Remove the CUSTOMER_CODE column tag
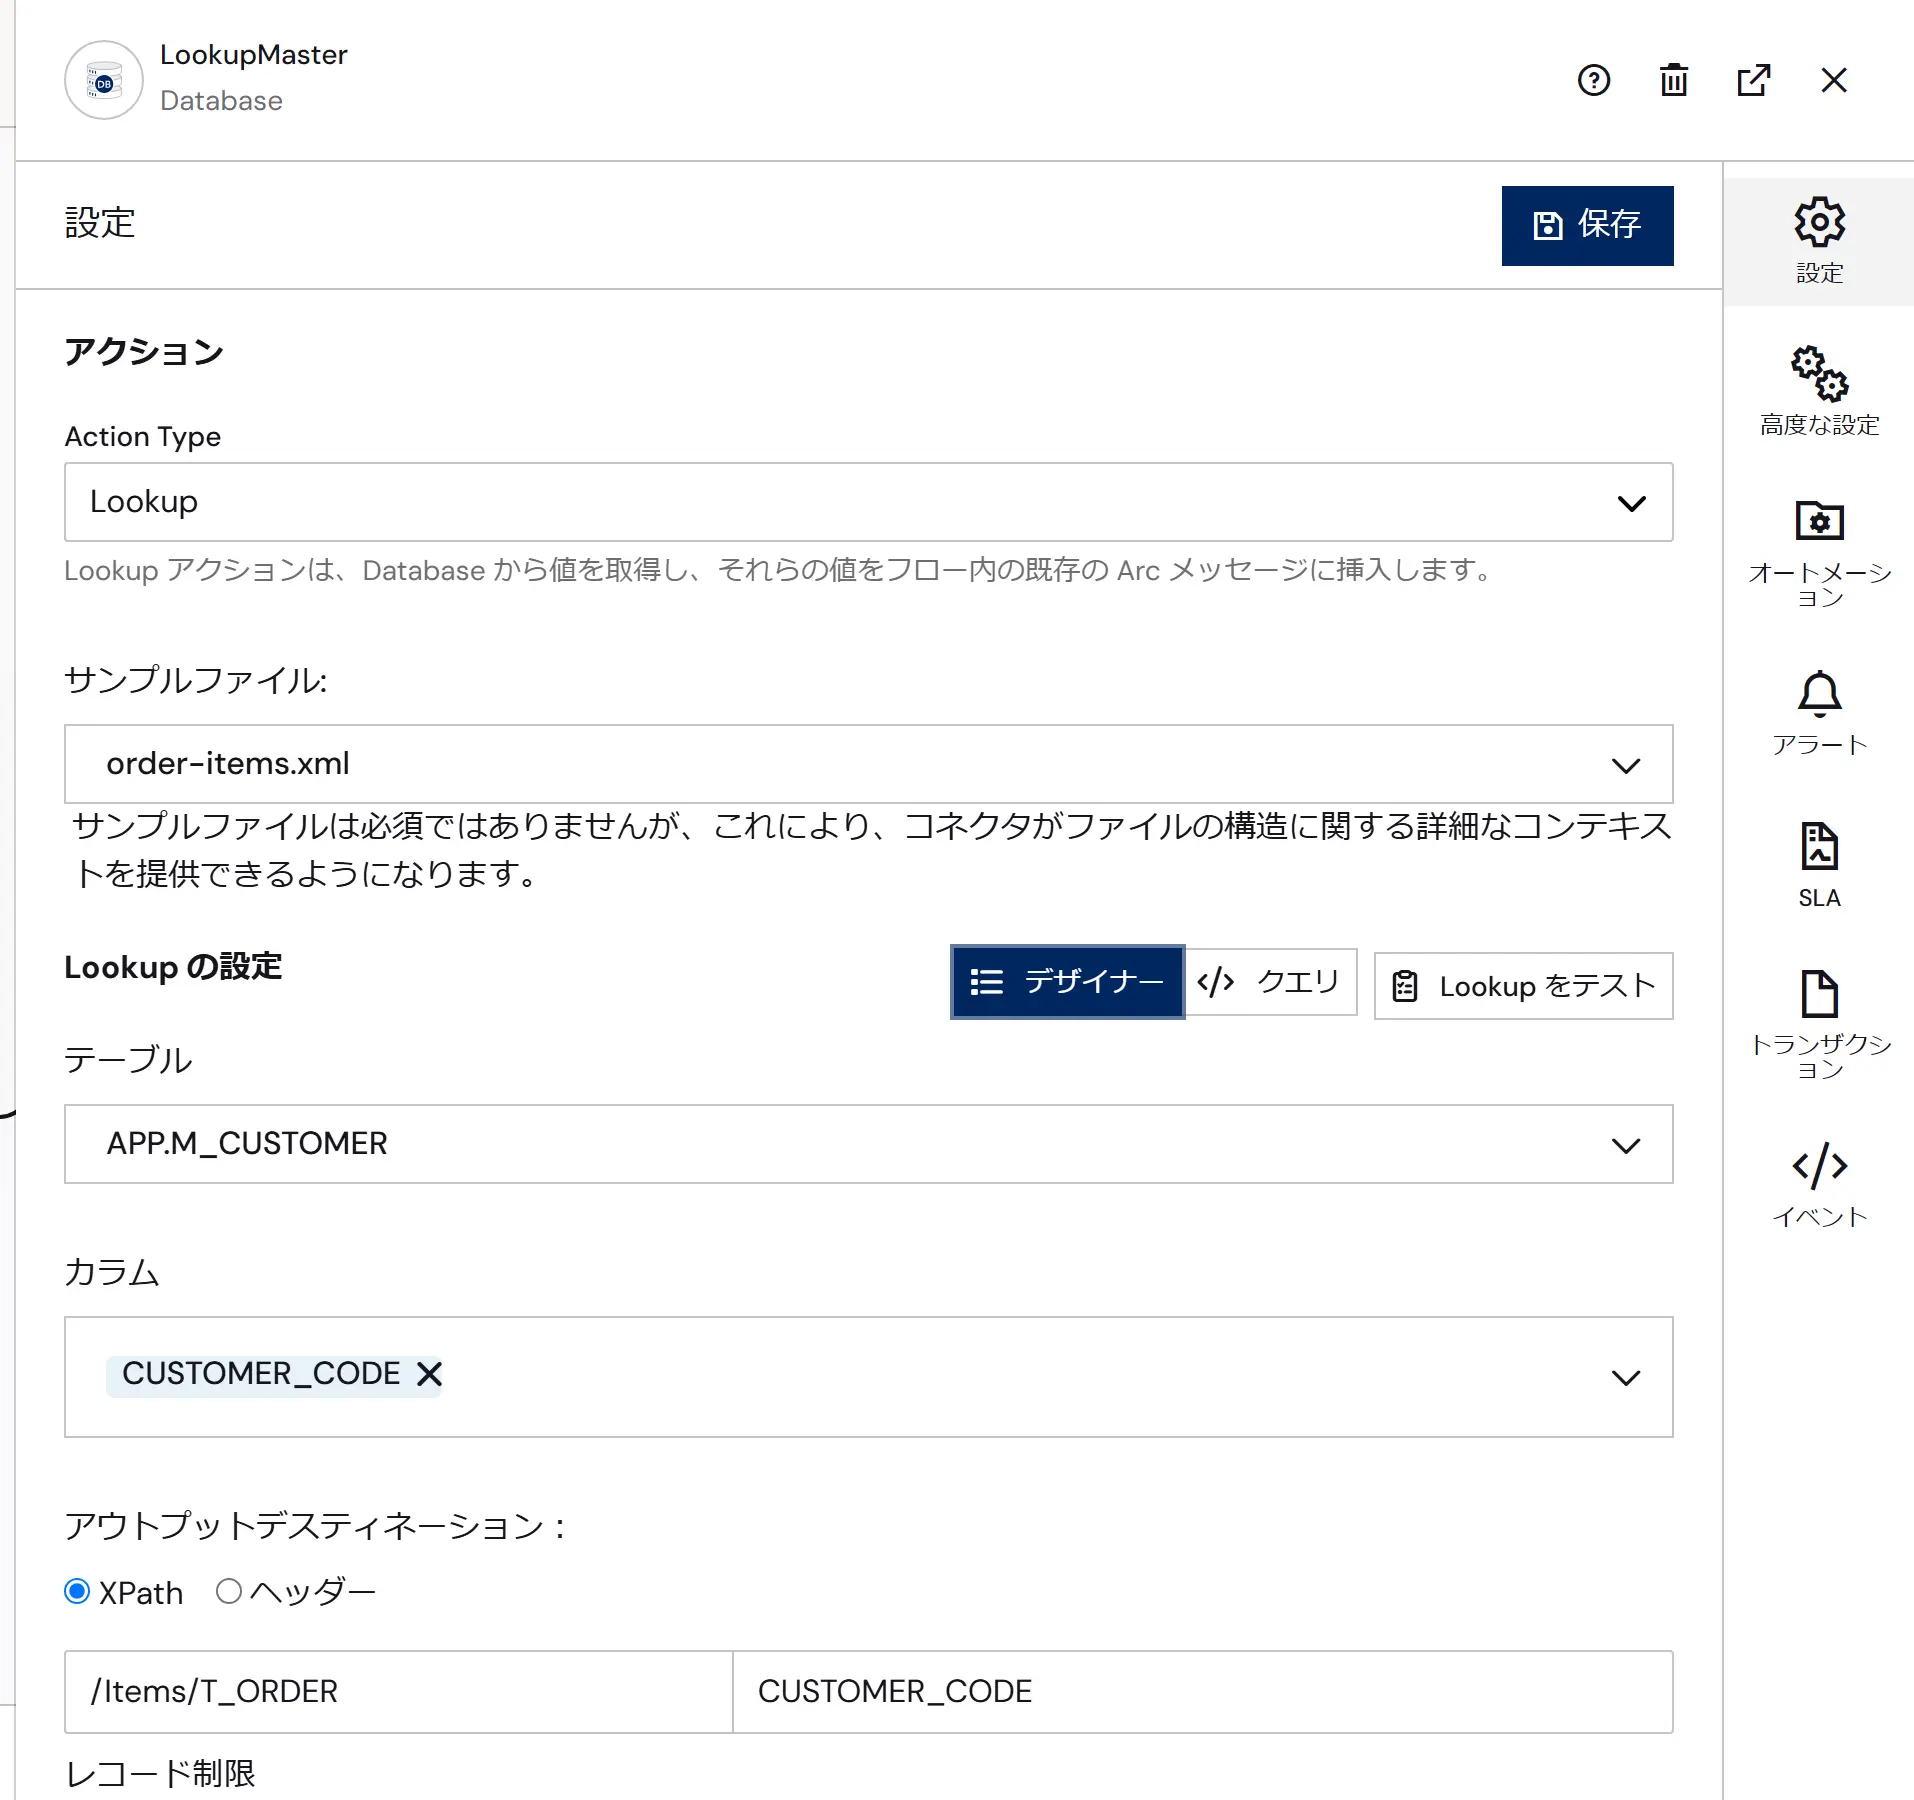This screenshot has height=1800, width=1914. pyautogui.click(x=429, y=1374)
